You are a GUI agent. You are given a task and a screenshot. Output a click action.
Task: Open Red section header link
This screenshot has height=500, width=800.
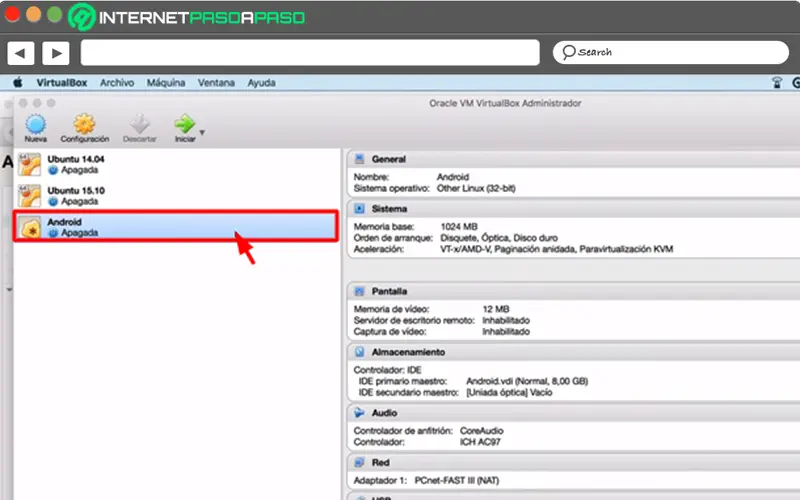coord(381,463)
